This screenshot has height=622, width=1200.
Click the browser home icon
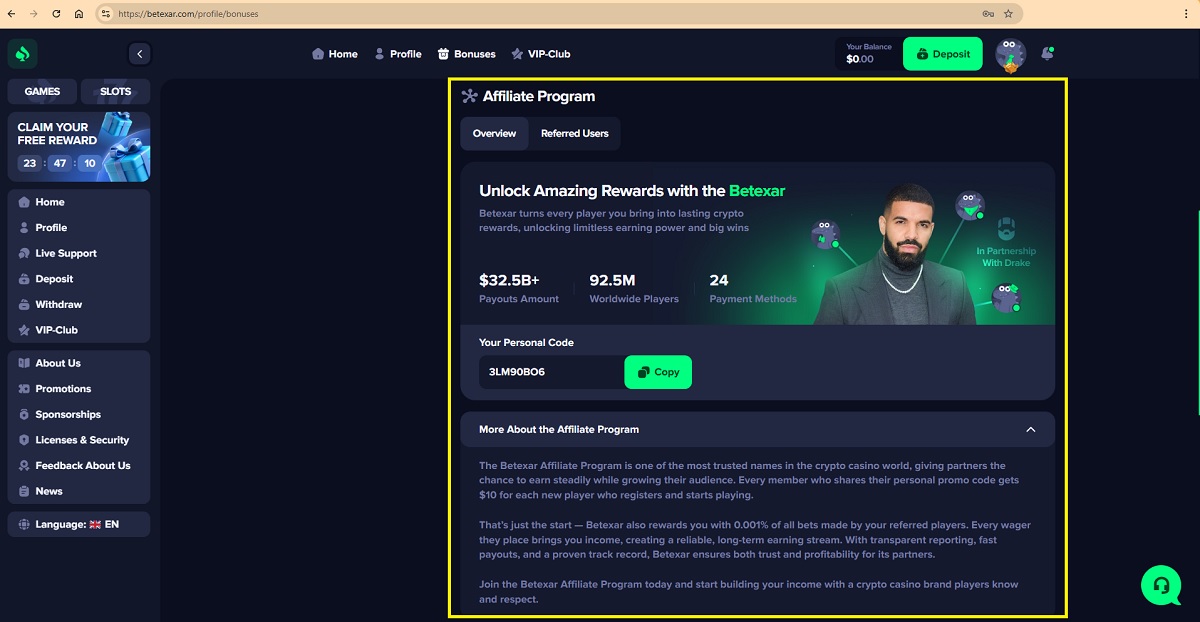(x=79, y=14)
